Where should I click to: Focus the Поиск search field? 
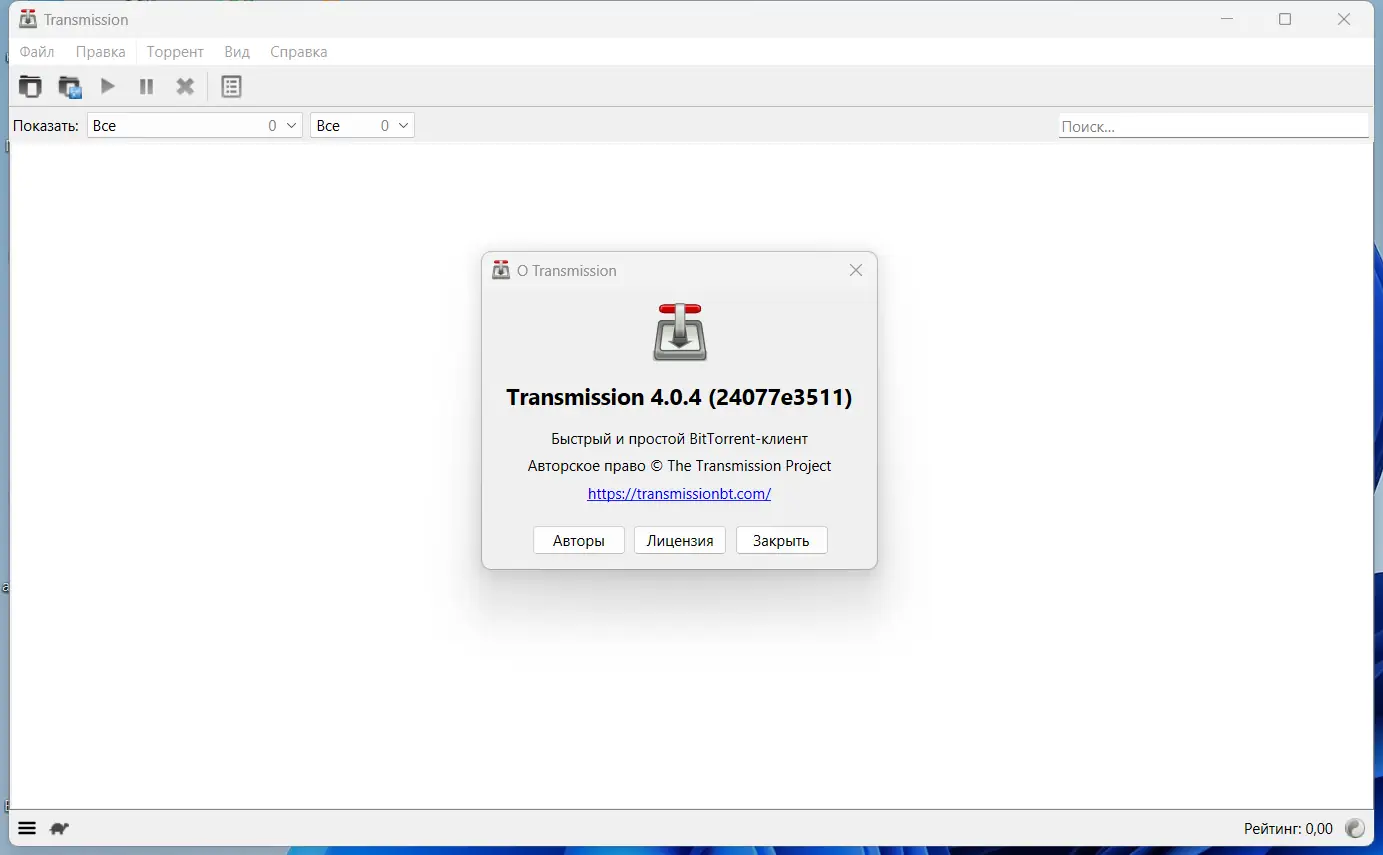point(1213,126)
